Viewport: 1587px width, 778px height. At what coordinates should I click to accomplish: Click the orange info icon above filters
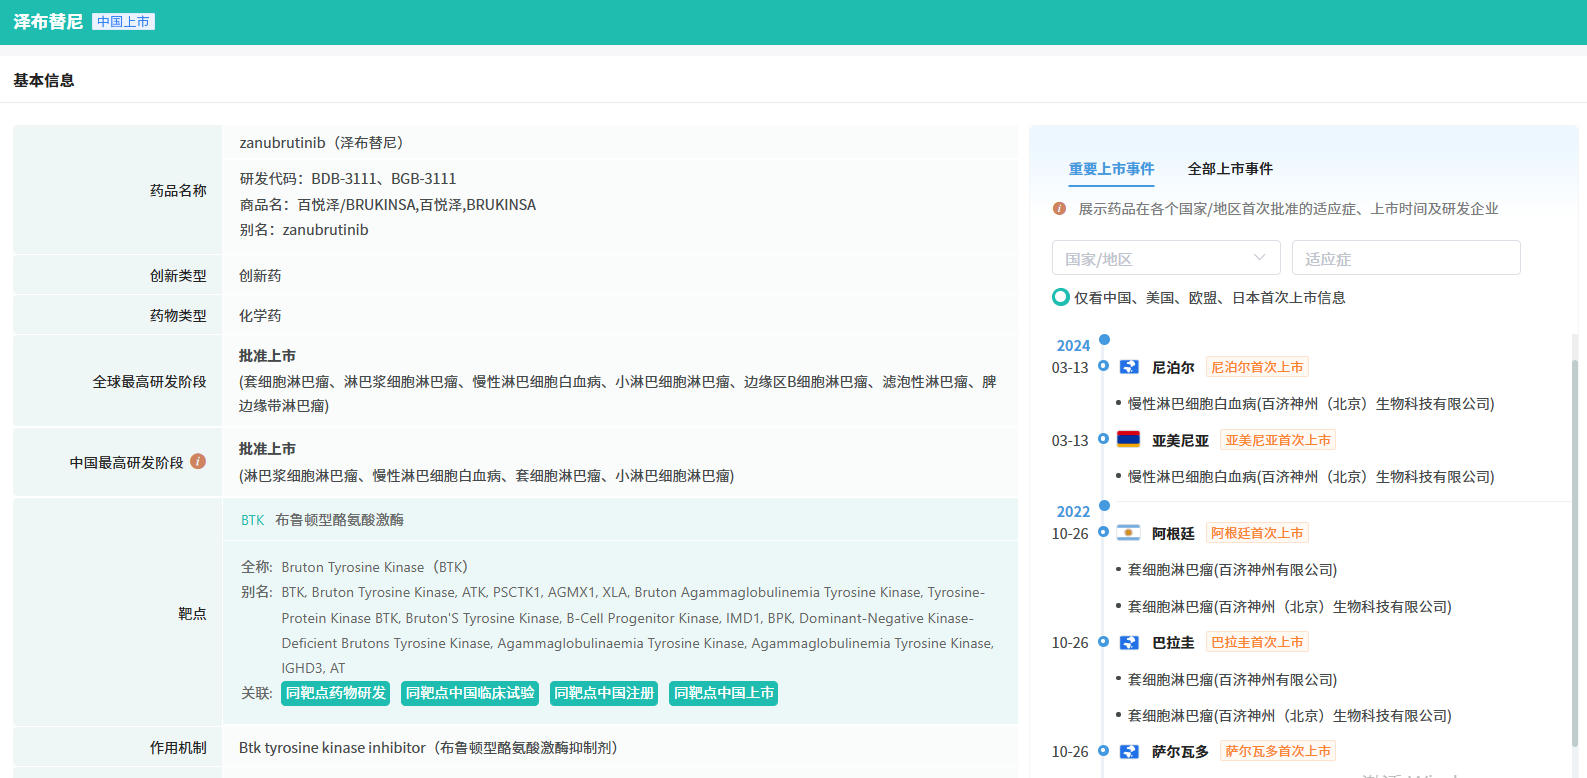pos(1059,209)
